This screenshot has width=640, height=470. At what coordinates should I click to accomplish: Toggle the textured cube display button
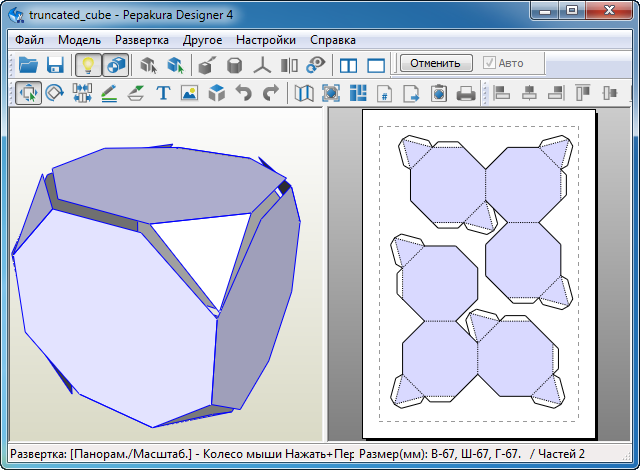pyautogui.click(x=115, y=65)
